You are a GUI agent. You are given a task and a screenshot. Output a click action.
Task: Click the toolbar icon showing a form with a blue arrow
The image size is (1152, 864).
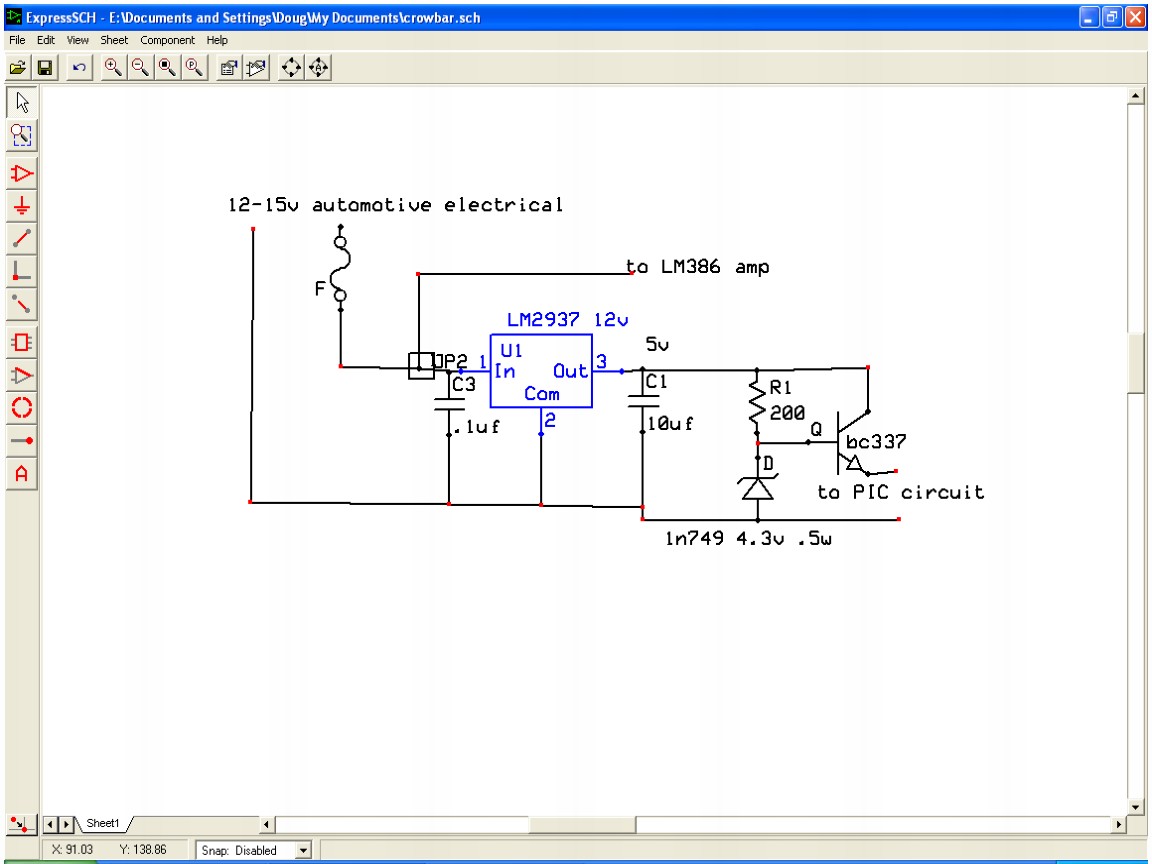[229, 68]
